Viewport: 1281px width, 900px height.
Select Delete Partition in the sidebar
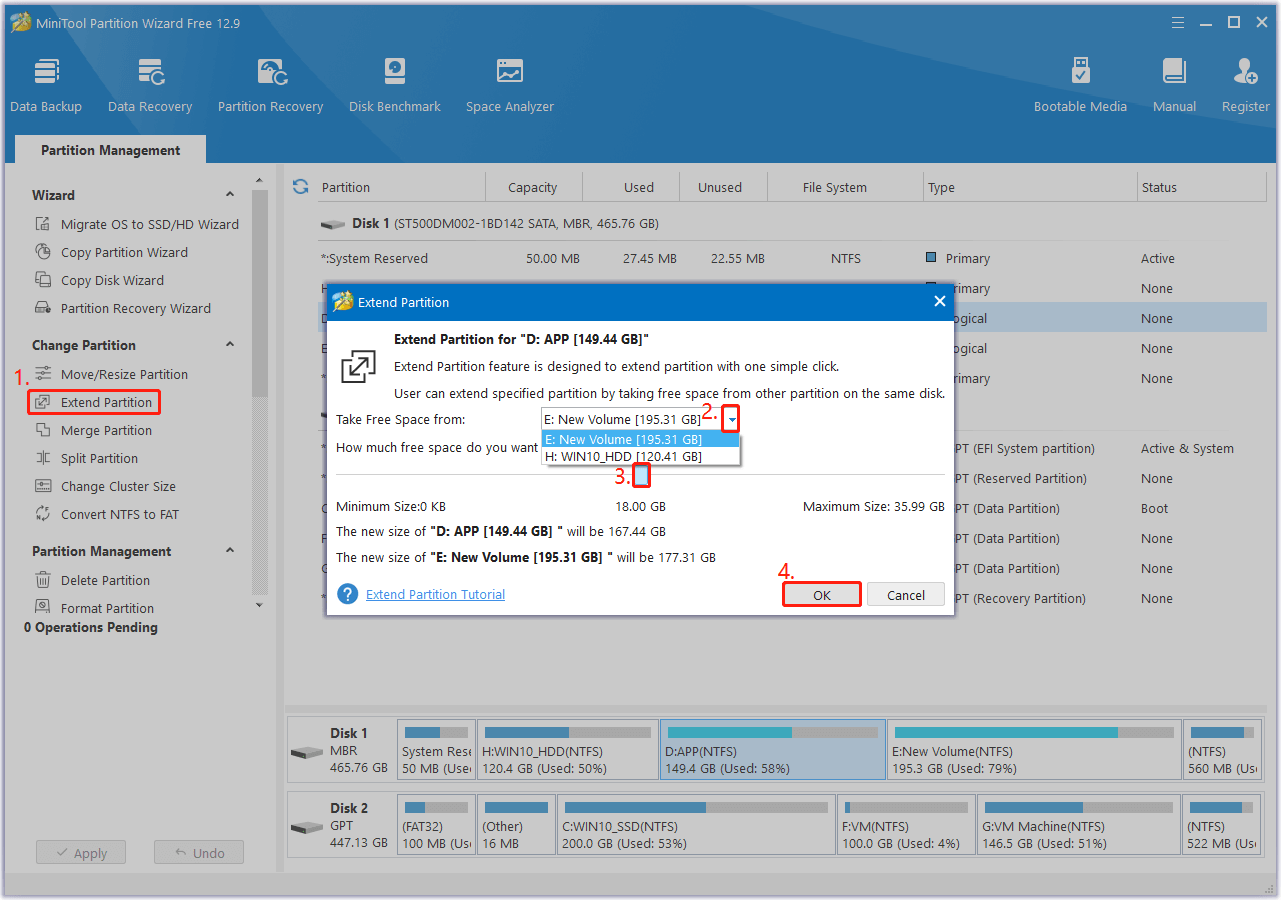[x=92, y=580]
